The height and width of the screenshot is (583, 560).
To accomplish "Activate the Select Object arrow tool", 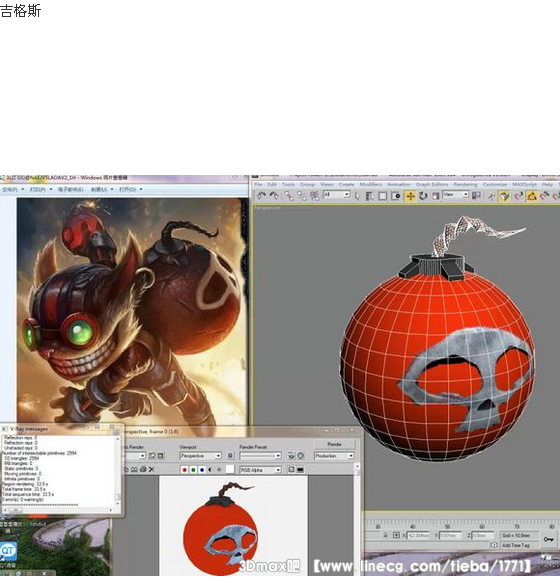I will tap(357, 196).
